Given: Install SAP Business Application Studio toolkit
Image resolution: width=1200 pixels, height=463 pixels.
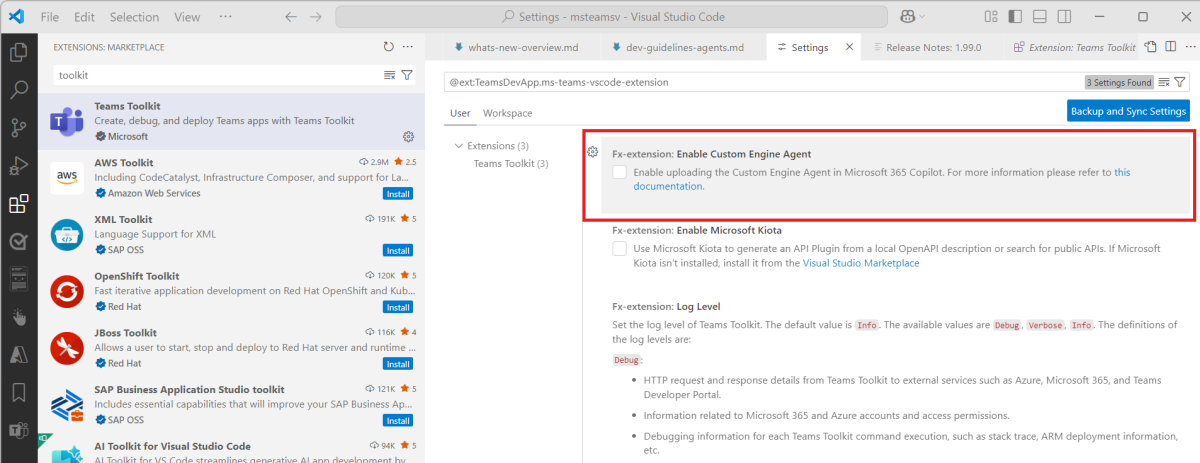Looking at the screenshot, I should tap(398, 421).
